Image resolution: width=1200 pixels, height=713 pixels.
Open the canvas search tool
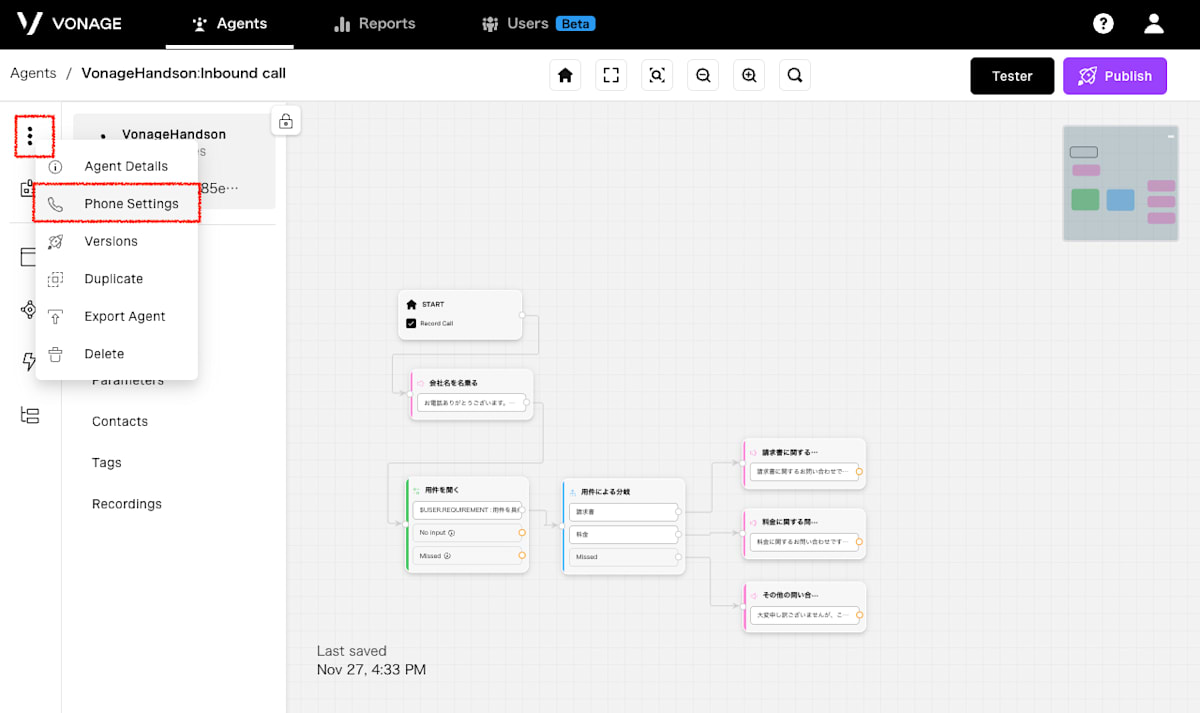794,75
